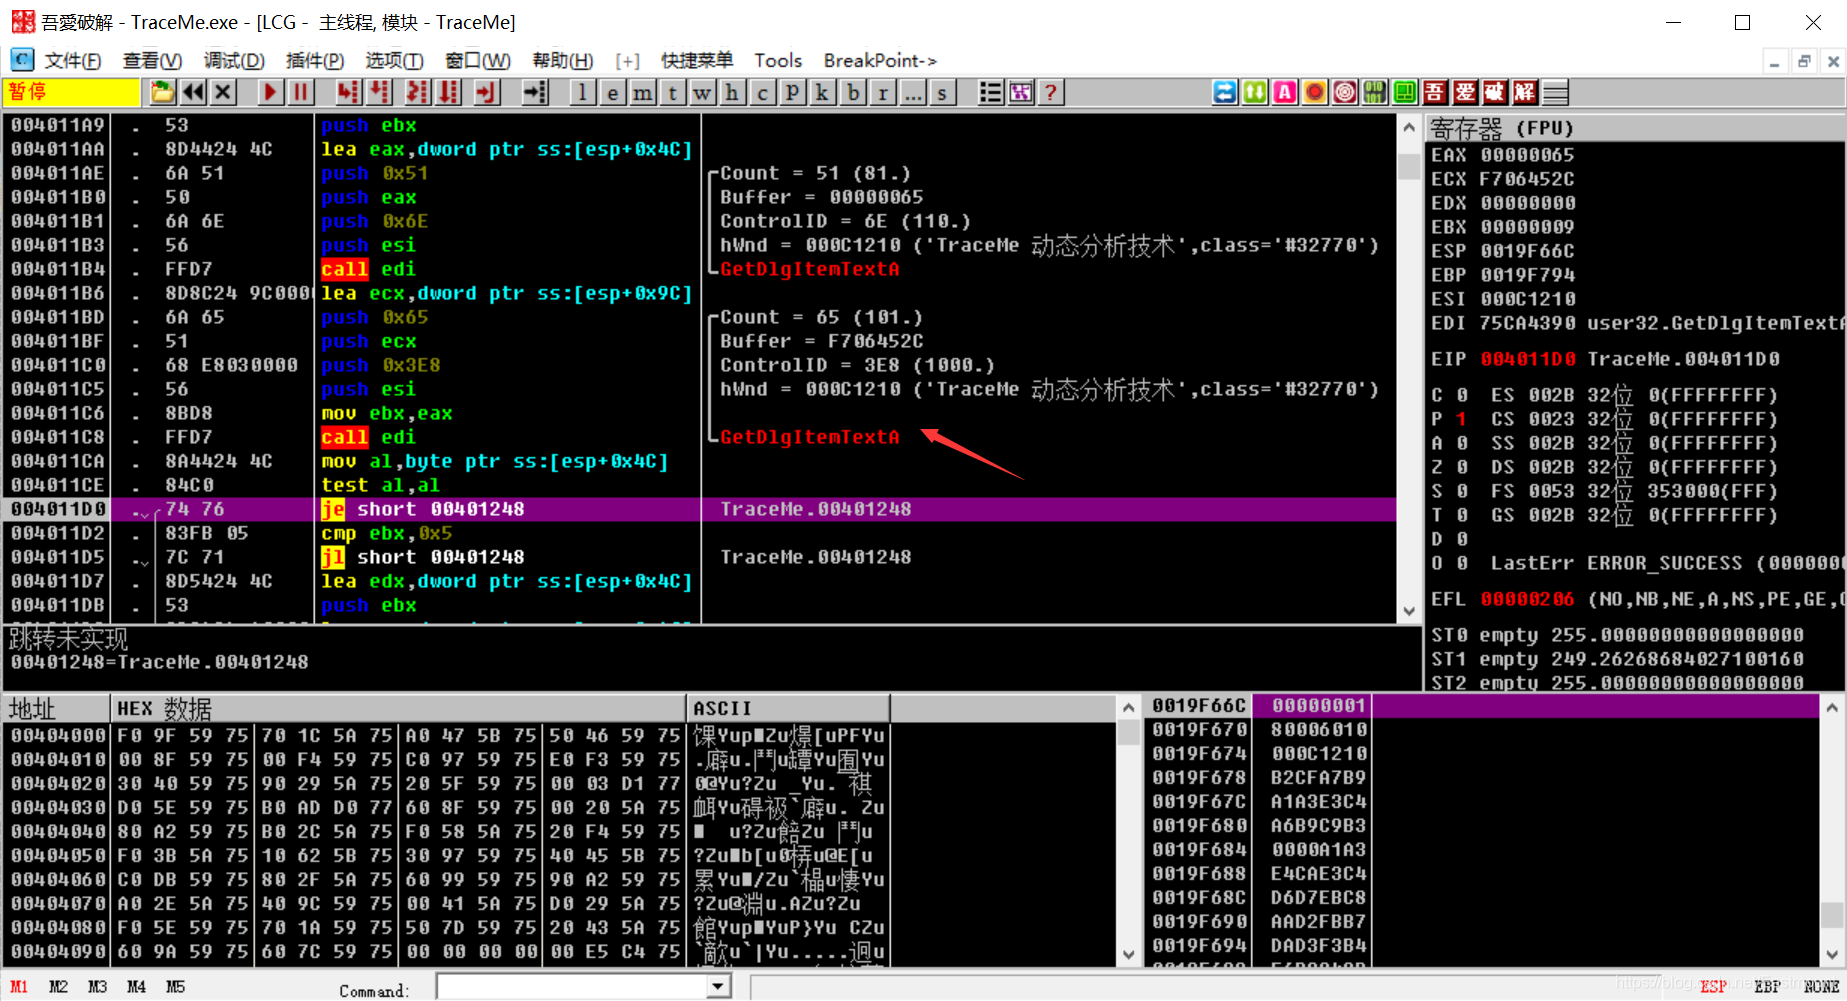Show windows list with the 'w' button
The height and width of the screenshot is (1001, 1847).
tap(703, 93)
